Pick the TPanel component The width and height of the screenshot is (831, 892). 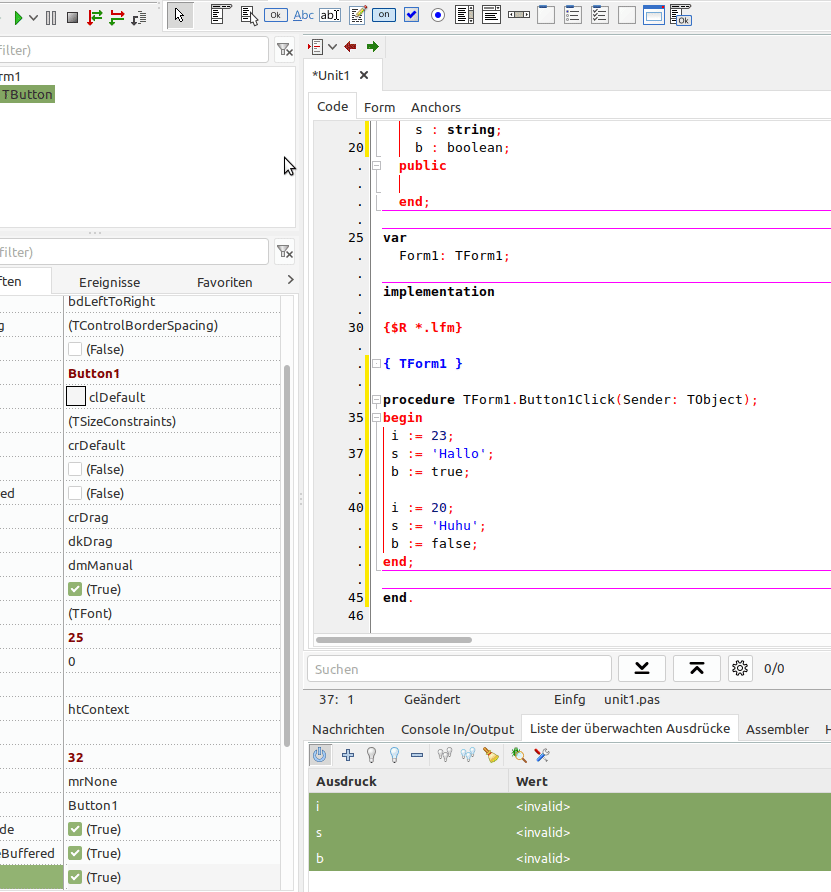[x=627, y=15]
